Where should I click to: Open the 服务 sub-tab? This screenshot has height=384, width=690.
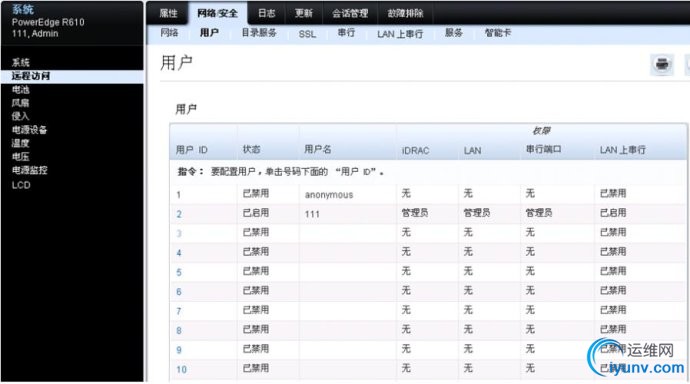click(x=454, y=33)
